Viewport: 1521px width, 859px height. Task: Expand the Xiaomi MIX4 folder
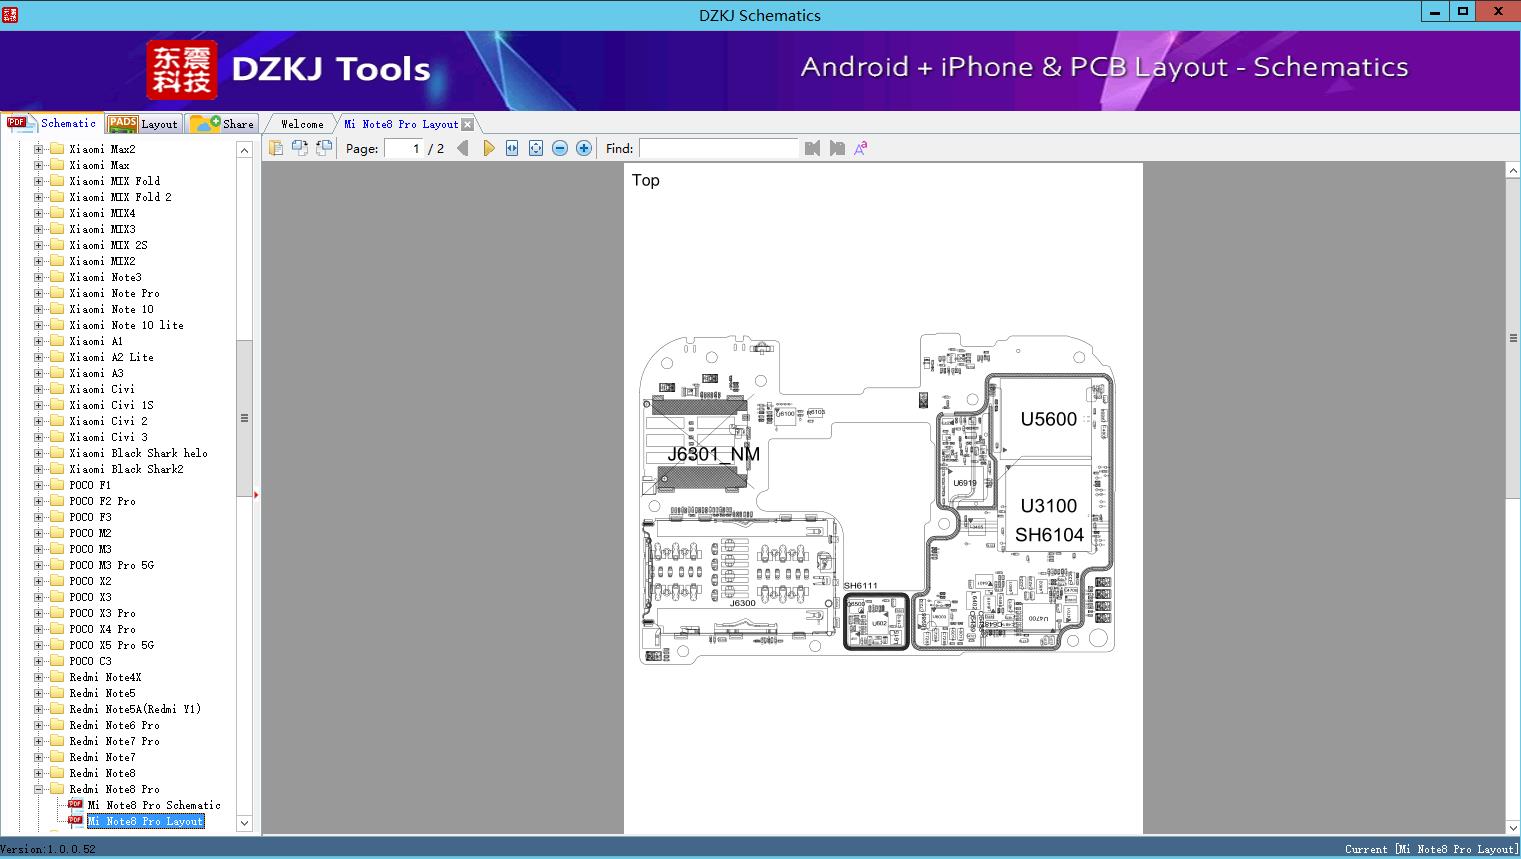pos(38,213)
